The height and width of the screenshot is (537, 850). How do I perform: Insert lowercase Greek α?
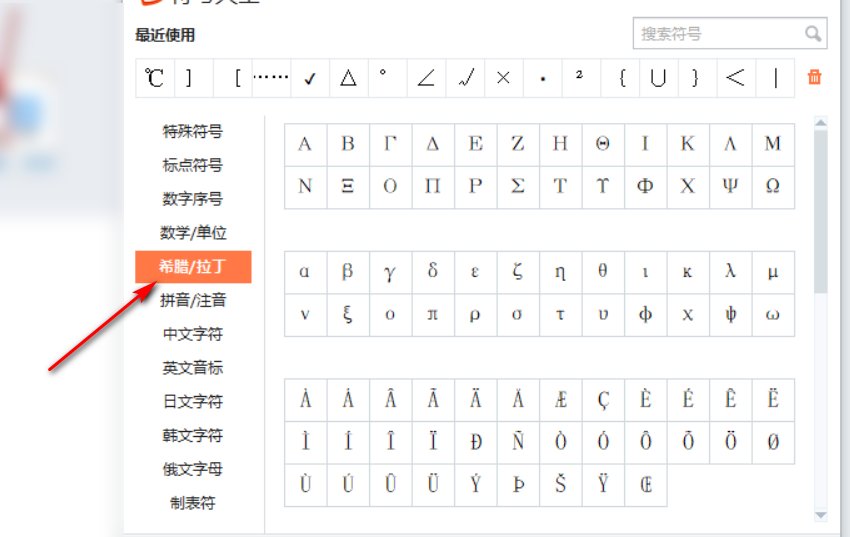pos(305,272)
